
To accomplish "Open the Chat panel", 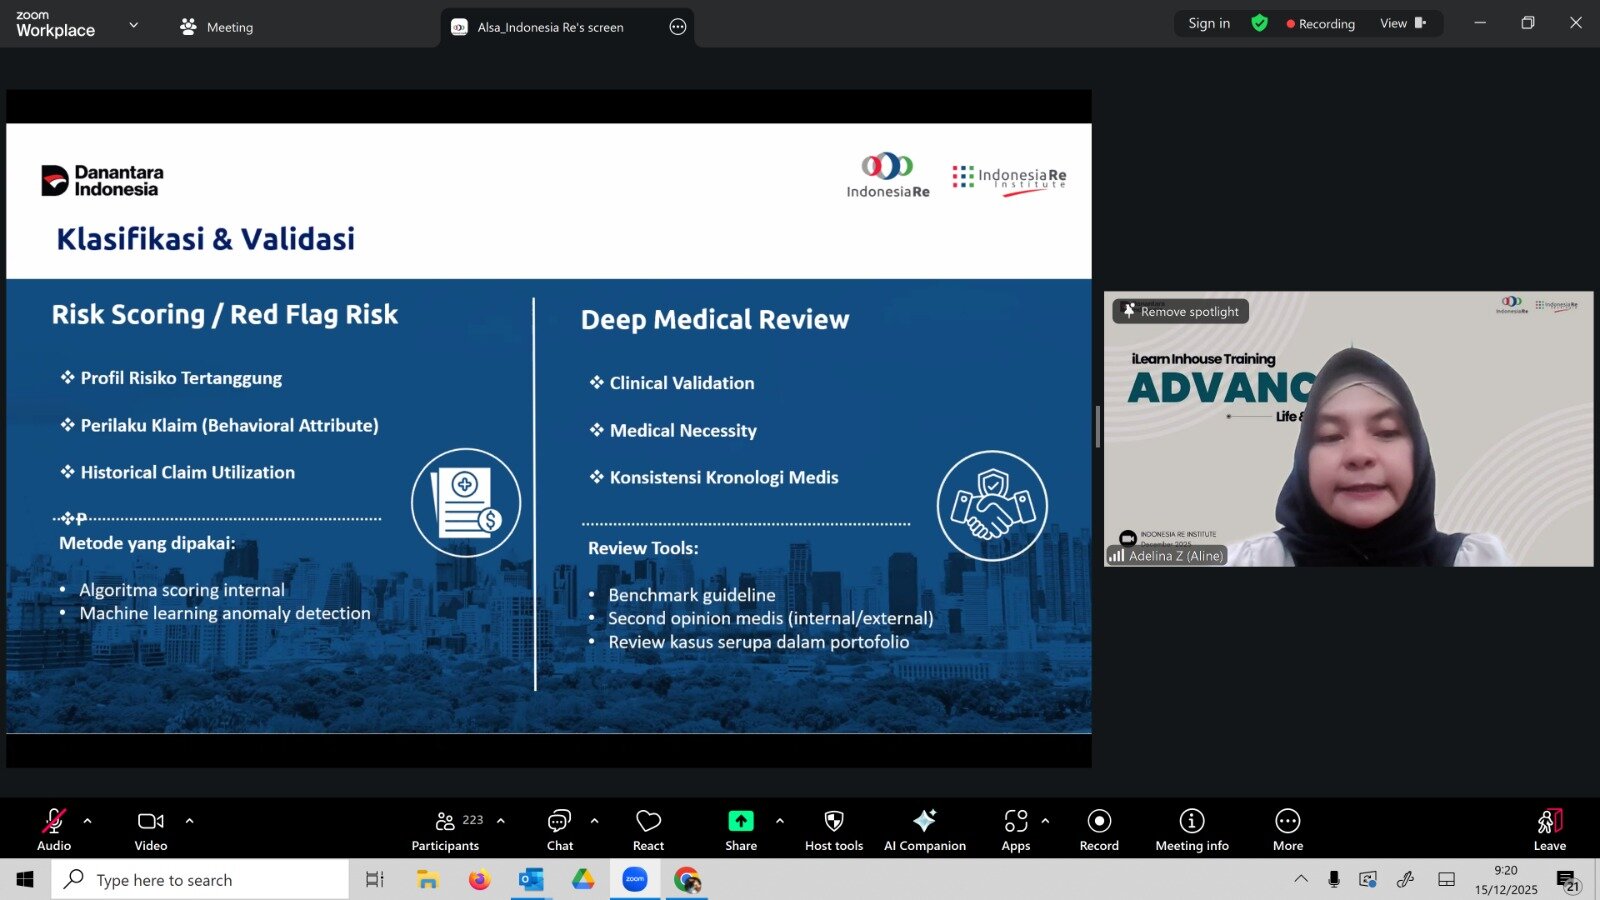I will pos(559,829).
